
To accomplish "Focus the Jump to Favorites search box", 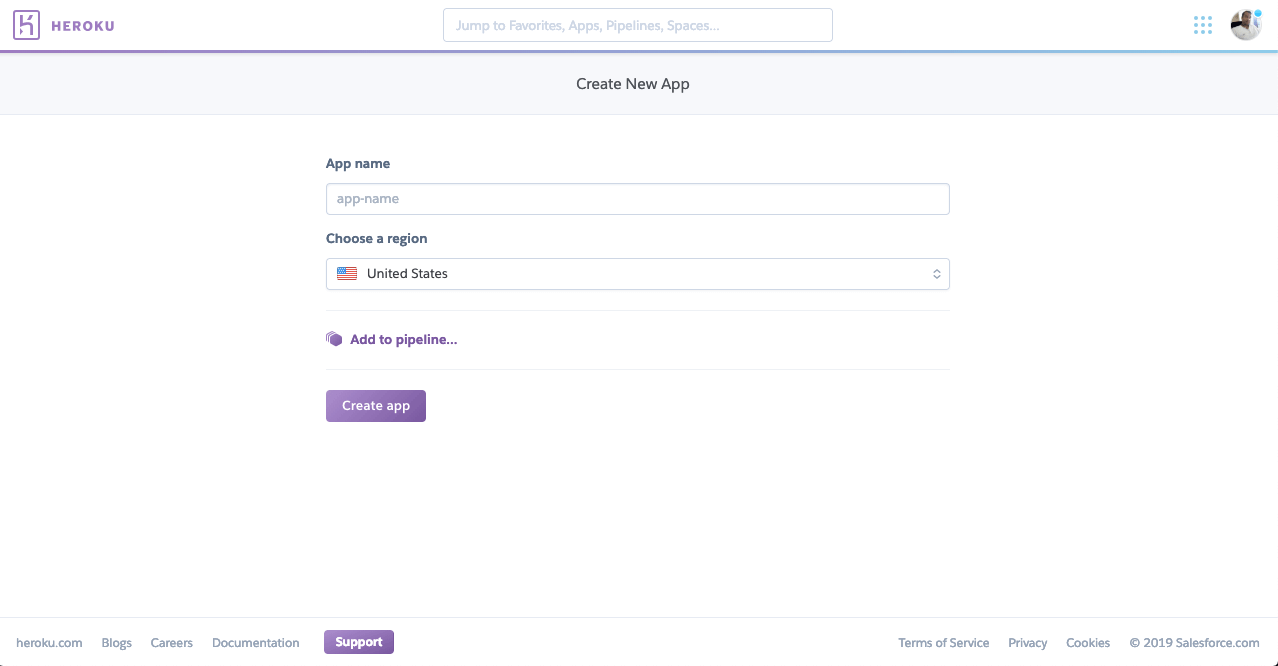I will pyautogui.click(x=637, y=25).
